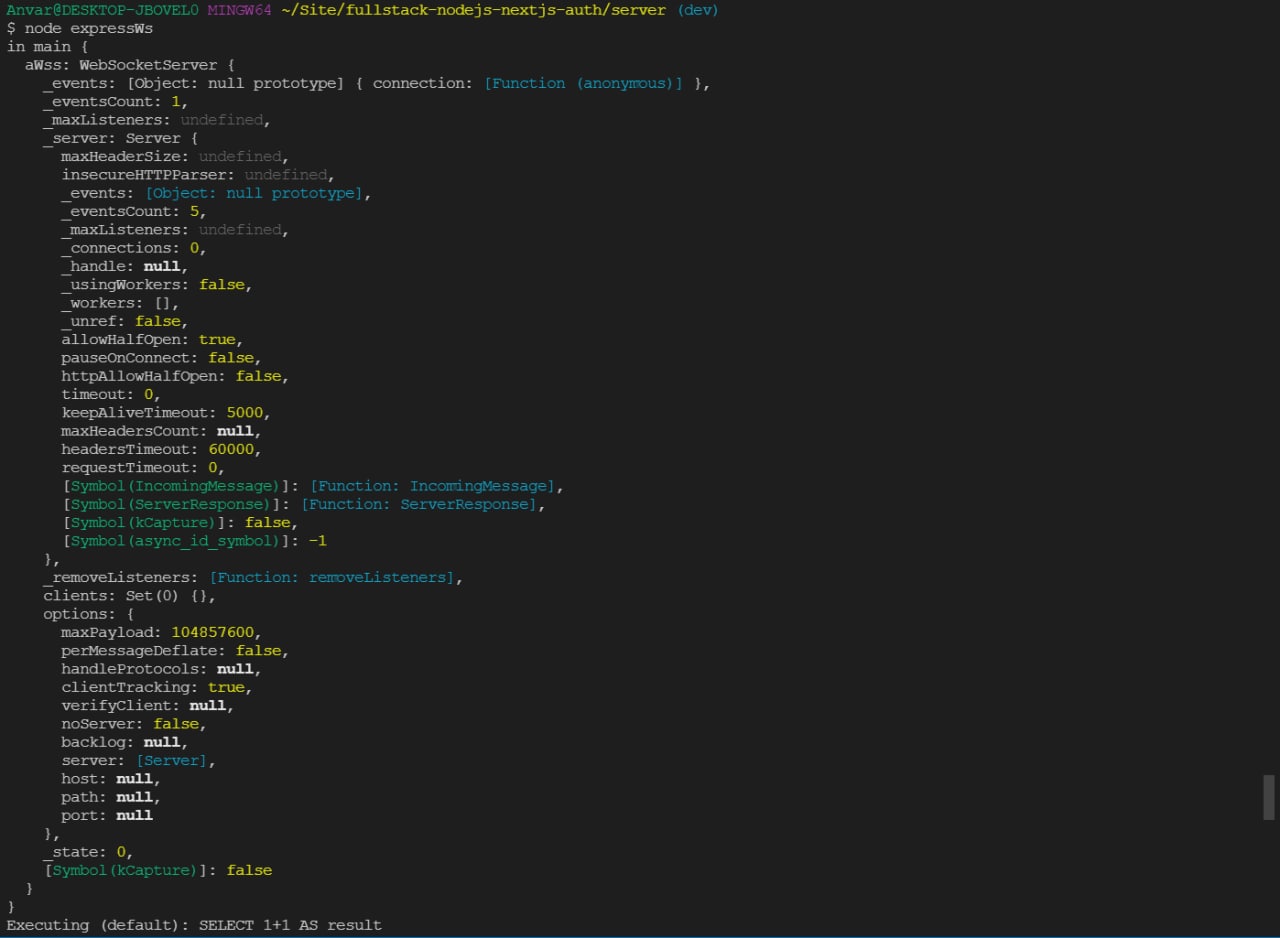Click the final '[Symbol(kCapture)]: false' line
Viewport: 1280px width, 938px height.
(157, 870)
